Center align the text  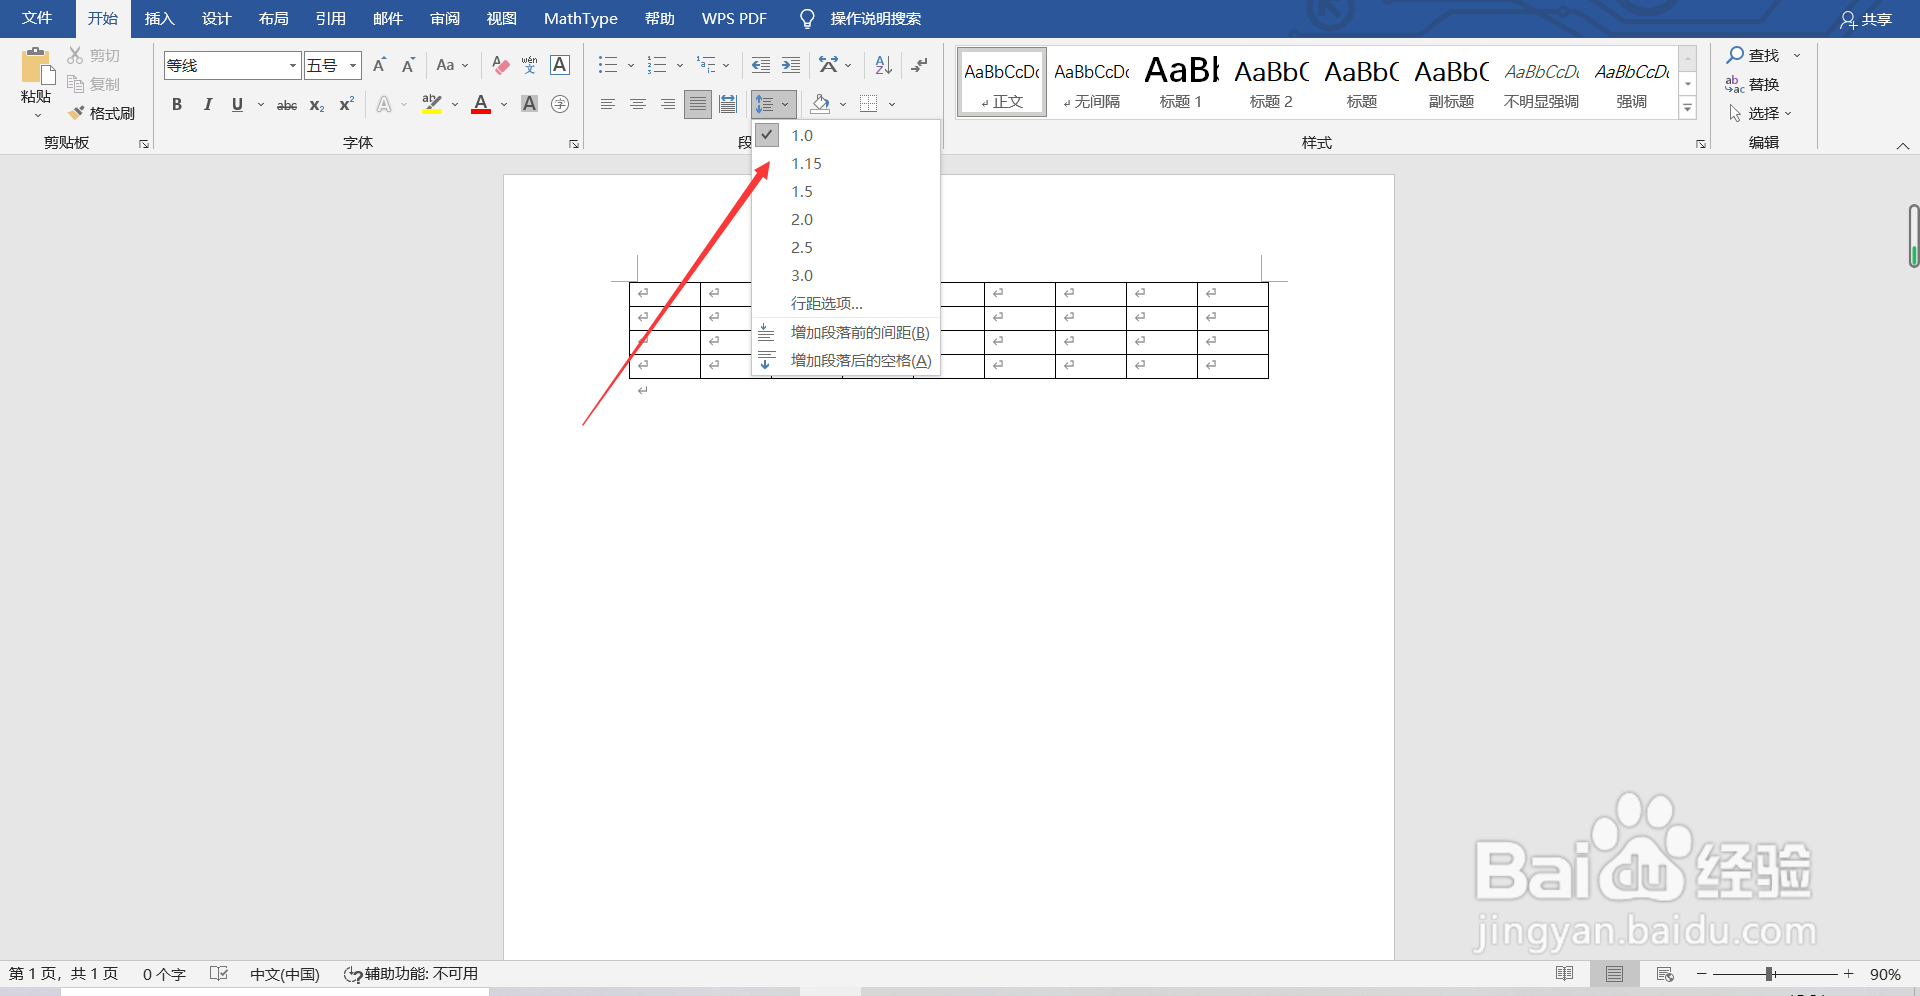pyautogui.click(x=638, y=104)
